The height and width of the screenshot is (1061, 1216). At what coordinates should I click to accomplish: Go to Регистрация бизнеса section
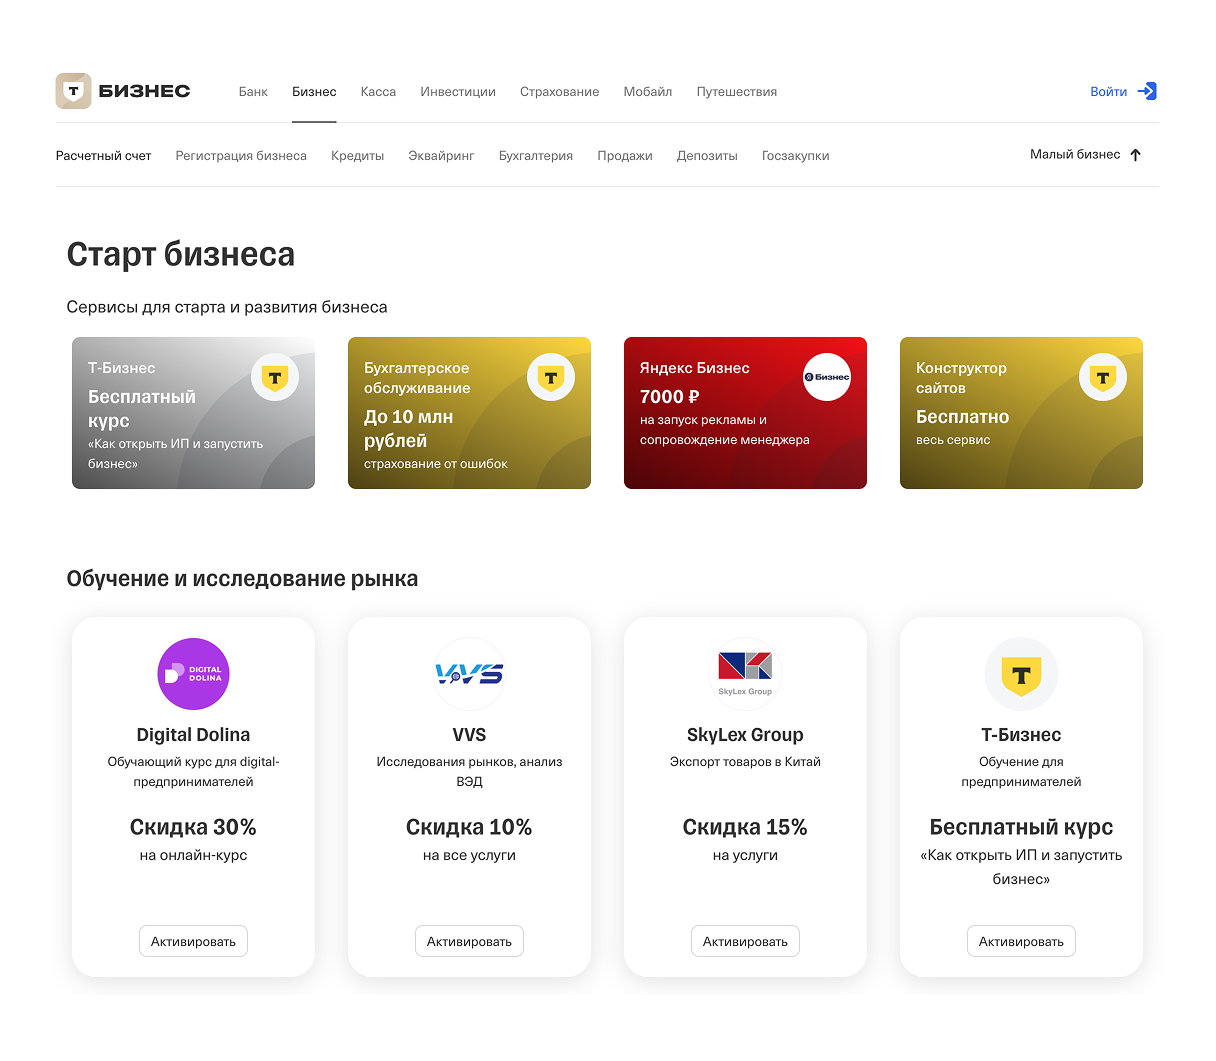click(241, 156)
